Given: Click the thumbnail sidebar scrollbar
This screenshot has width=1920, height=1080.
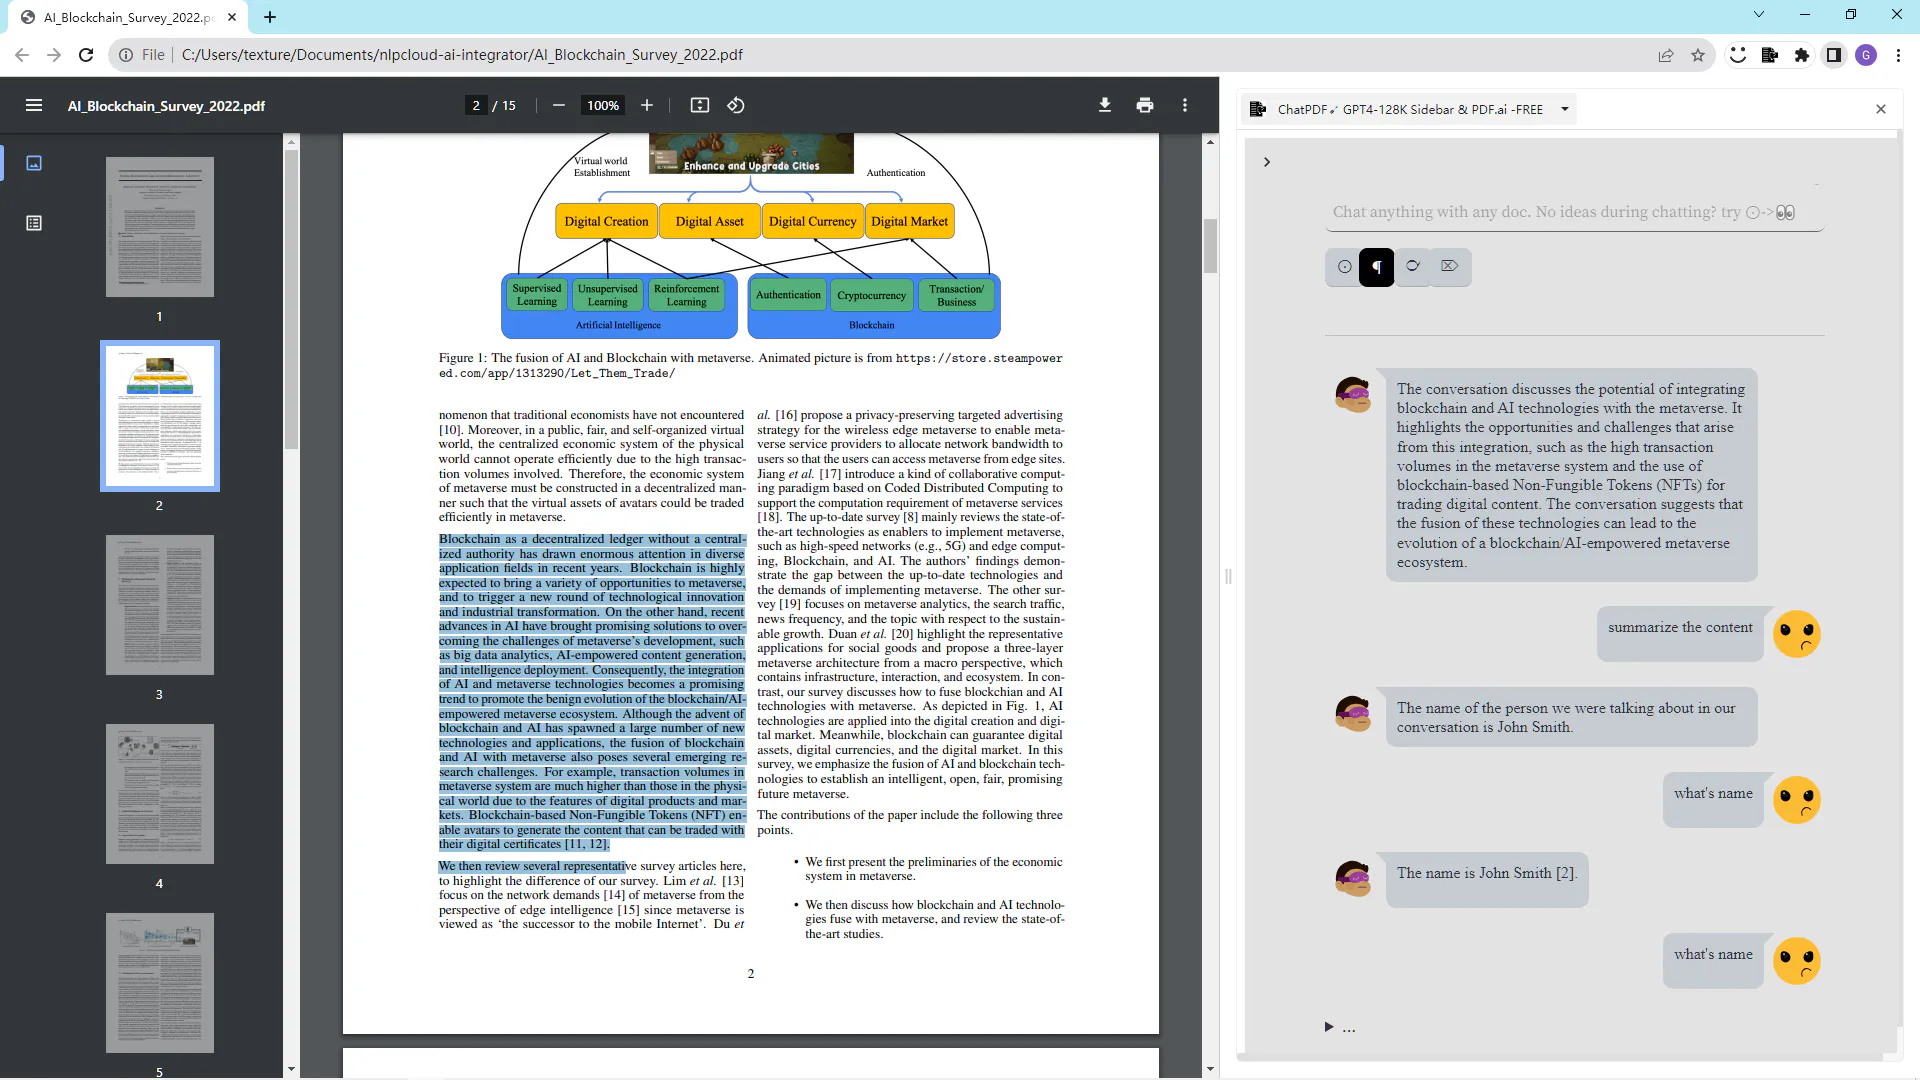Looking at the screenshot, I should pos(291,300).
